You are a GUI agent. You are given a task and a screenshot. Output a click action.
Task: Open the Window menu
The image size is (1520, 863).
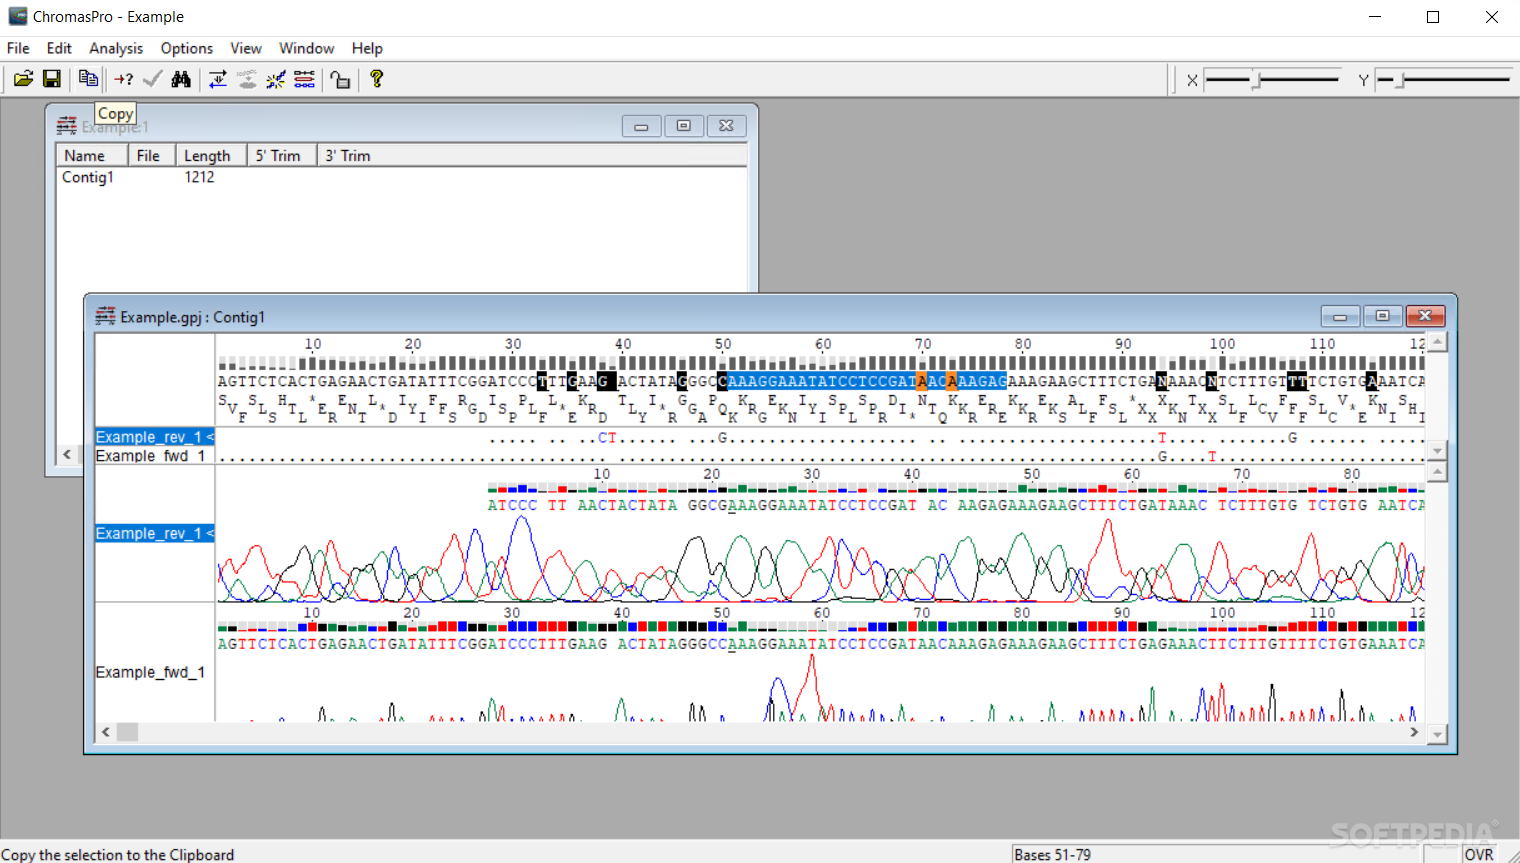[x=306, y=48]
